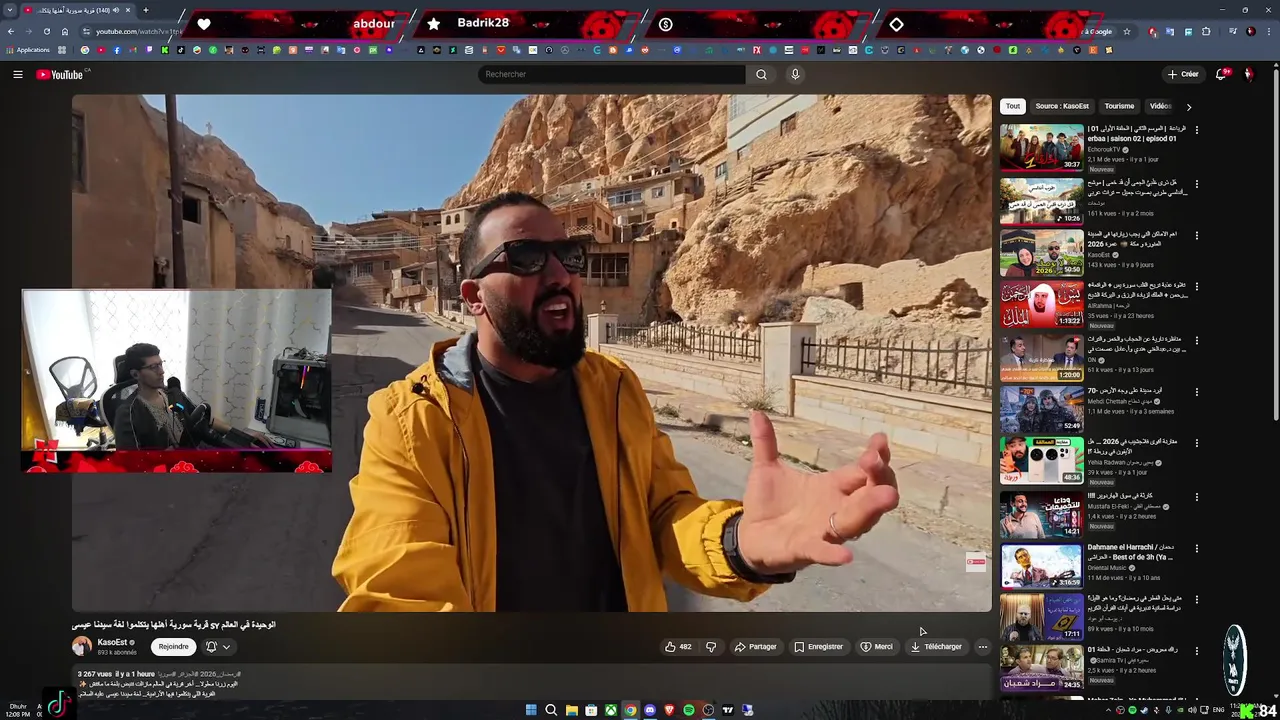
Task: Open more video actions ellipsis
Action: pyautogui.click(x=982, y=647)
